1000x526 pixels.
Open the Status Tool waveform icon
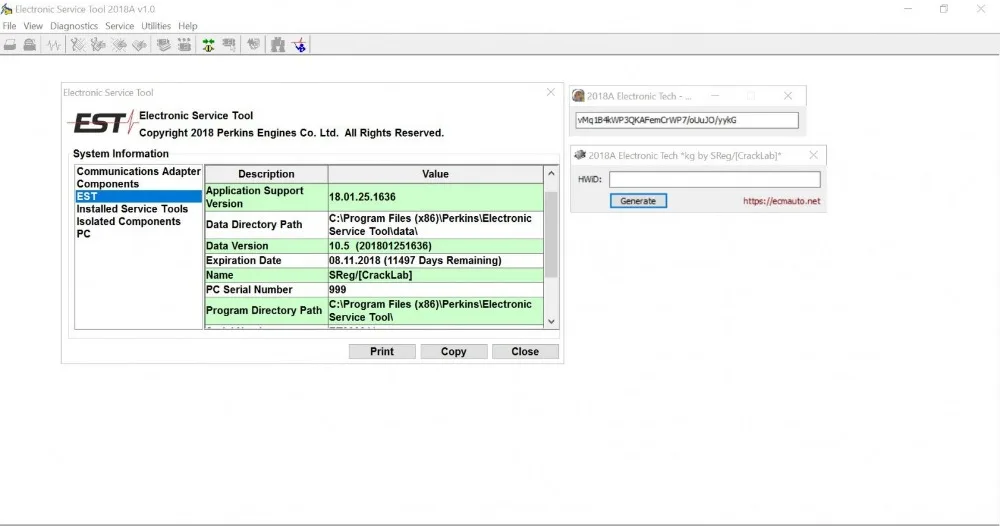pyautogui.click(x=54, y=45)
